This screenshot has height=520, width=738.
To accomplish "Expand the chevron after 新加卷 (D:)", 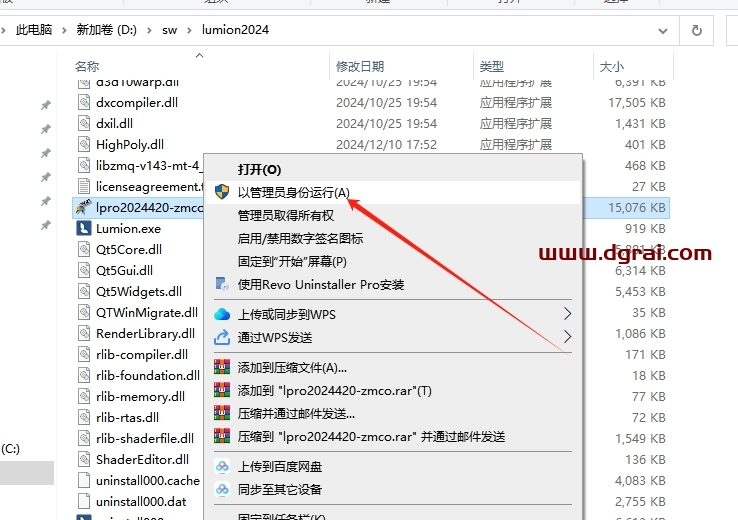I will tap(149, 31).
